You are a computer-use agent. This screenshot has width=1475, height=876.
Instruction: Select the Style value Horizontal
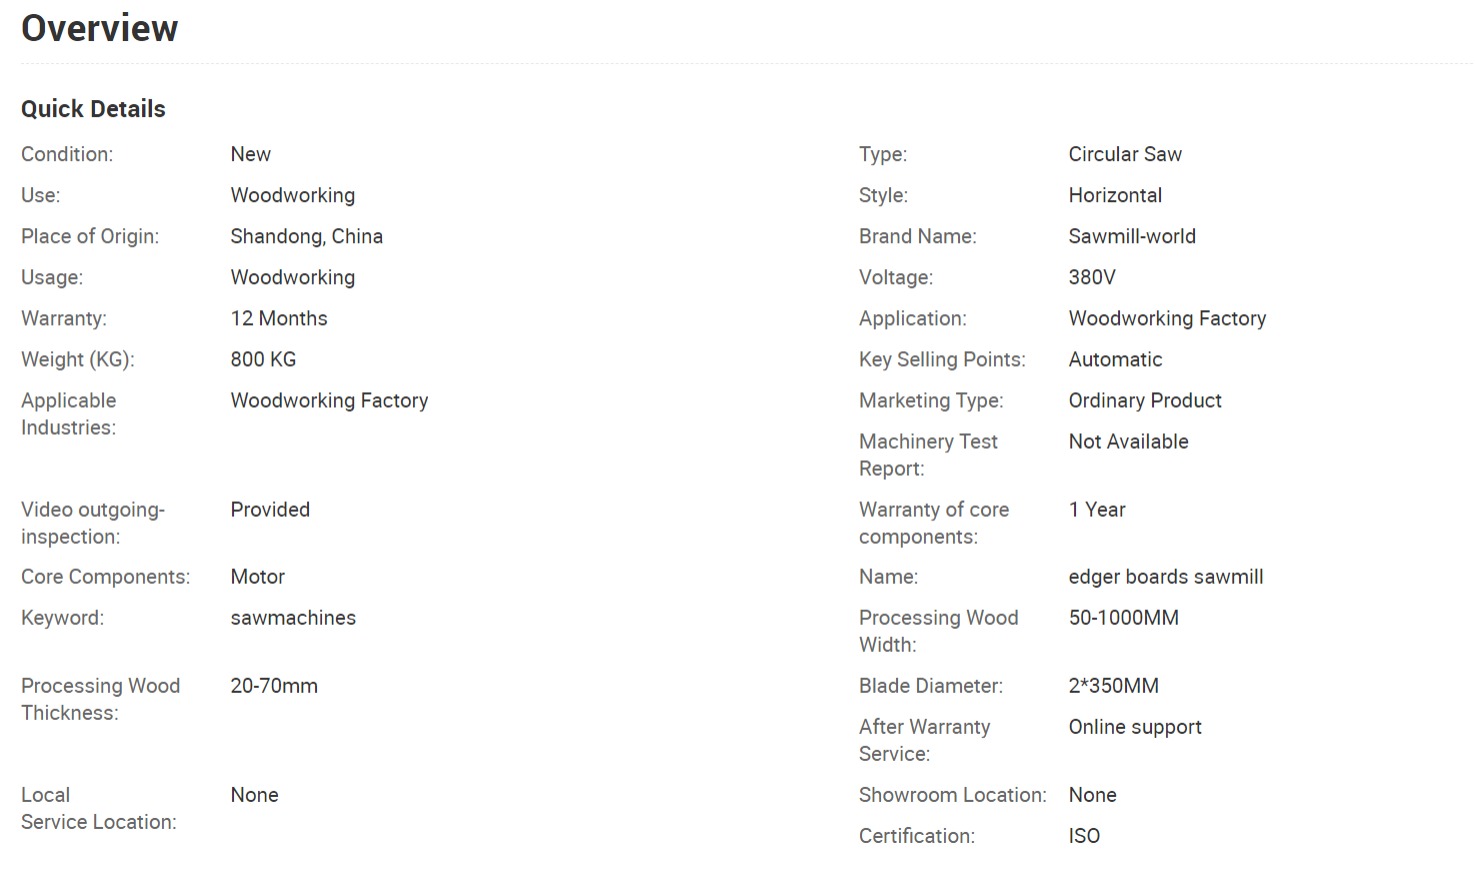1114,196
